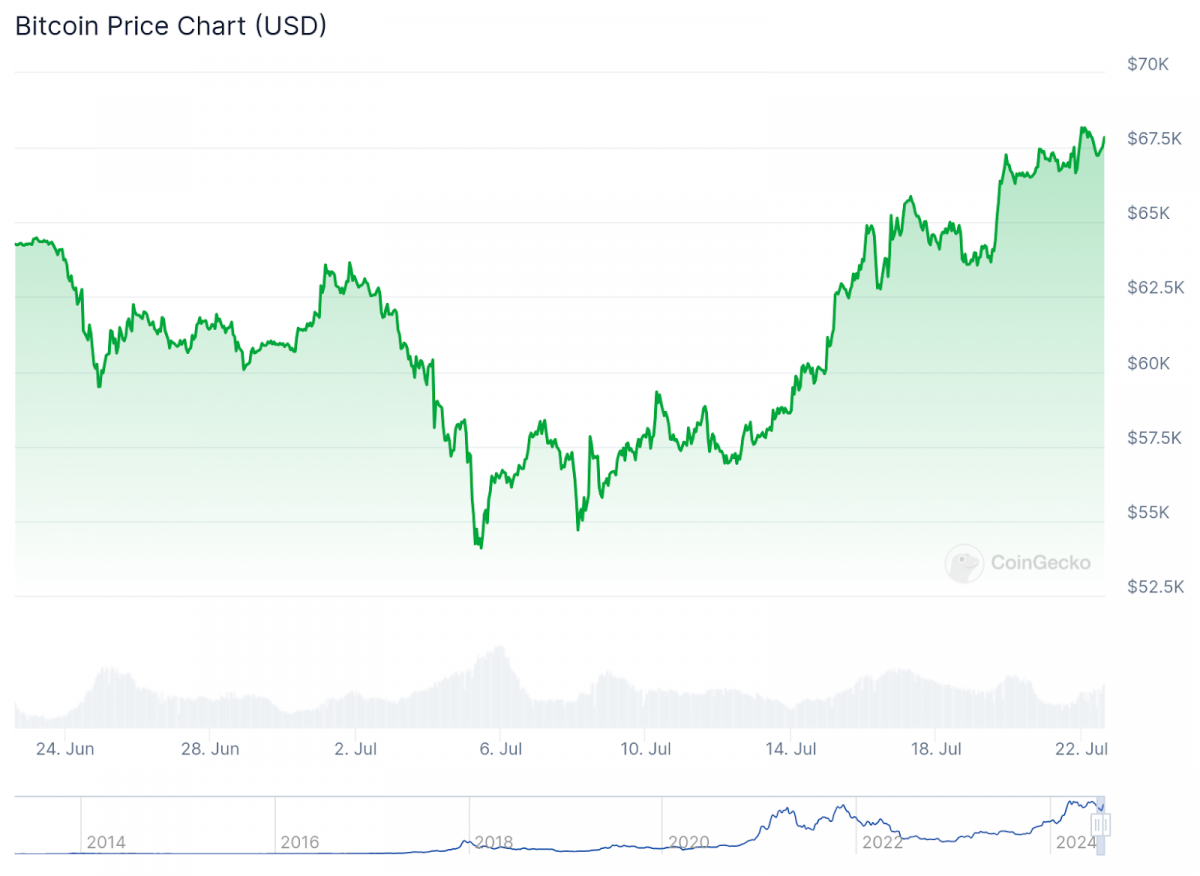This screenshot has height=876, width=1200.
Task: Click the 2022 label in the navigator
Action: tap(882, 842)
